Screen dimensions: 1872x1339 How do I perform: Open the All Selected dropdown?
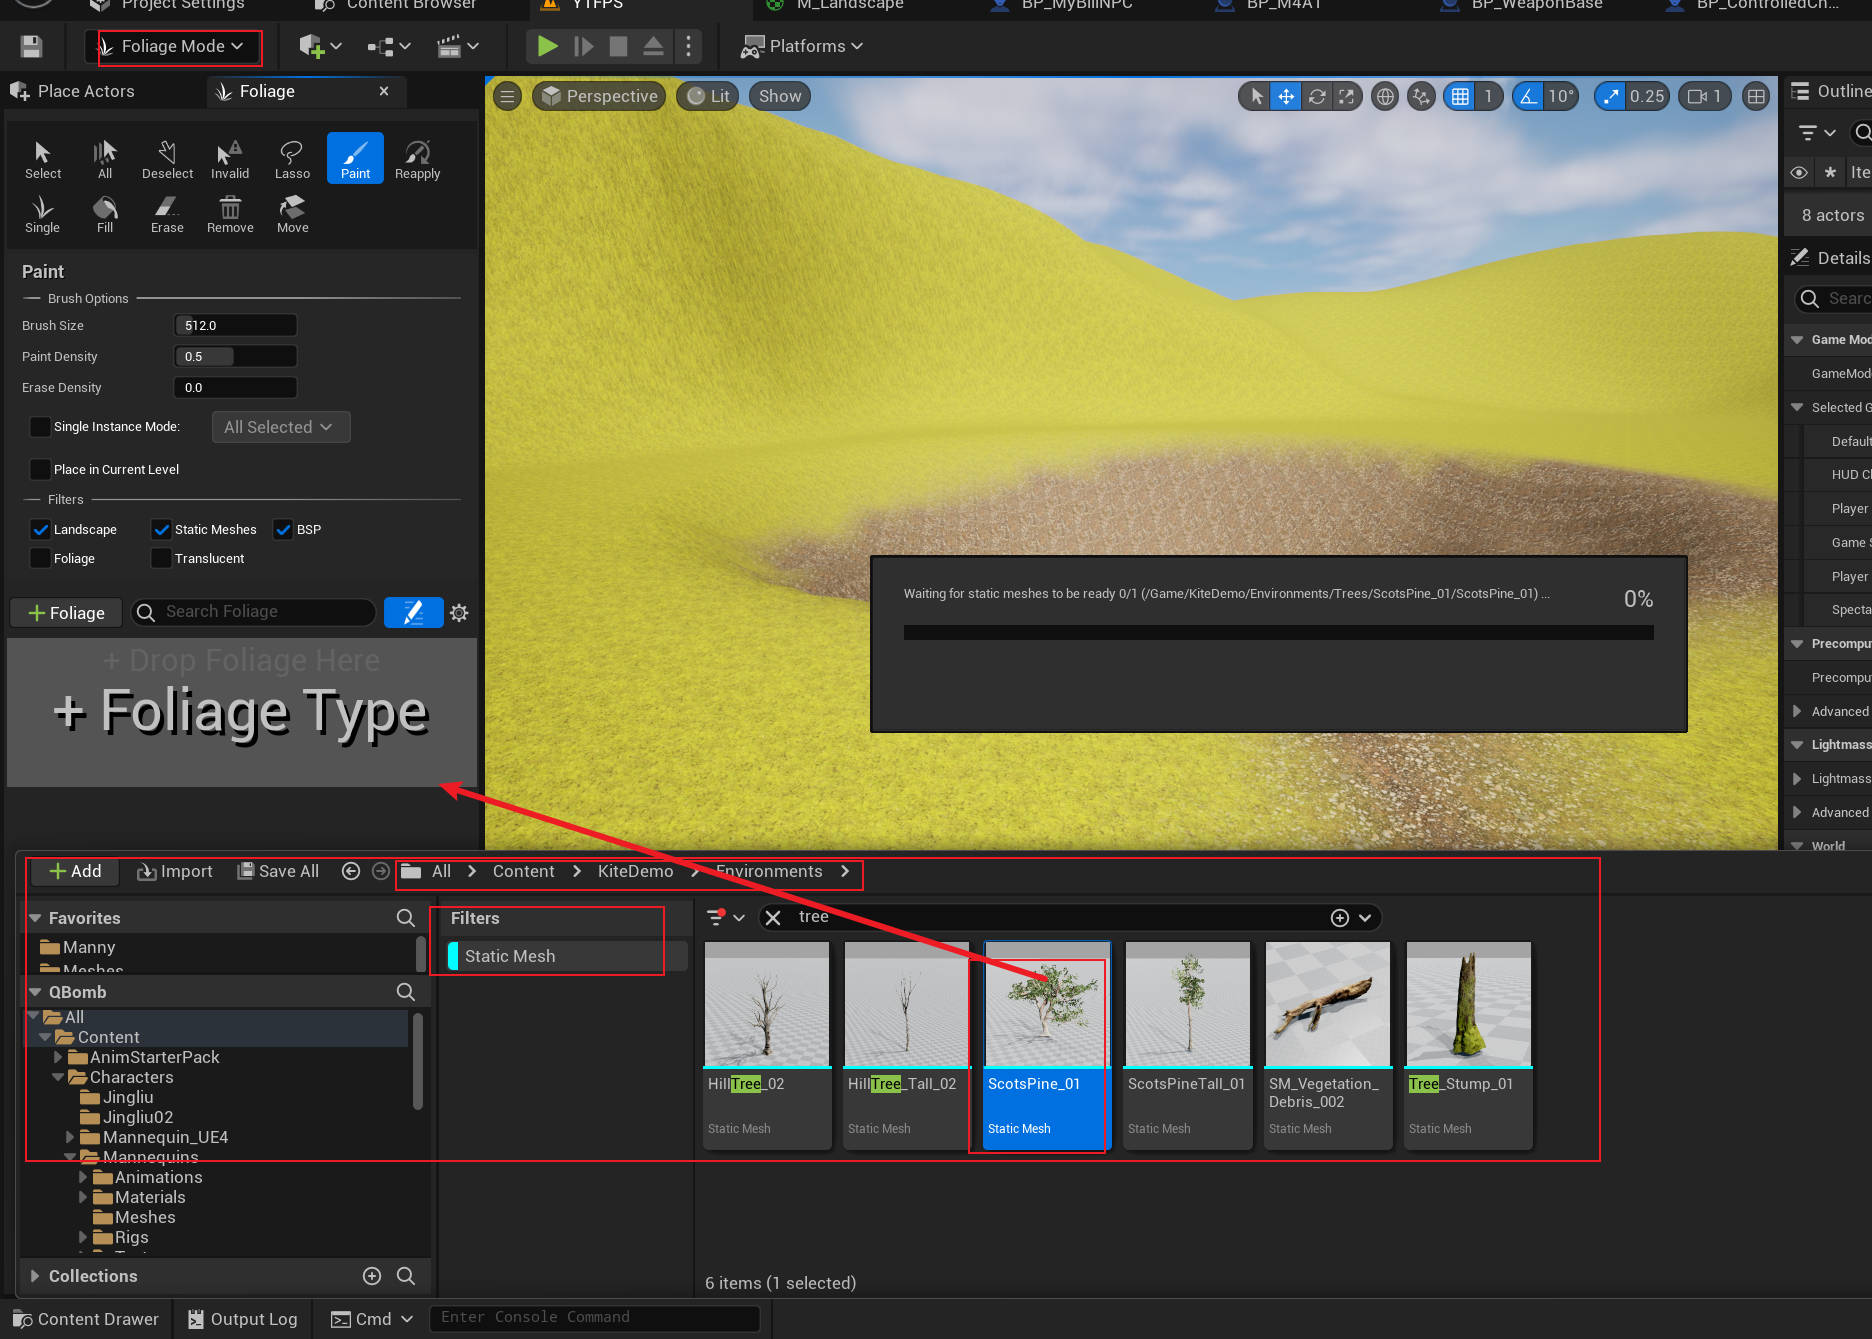coord(280,427)
